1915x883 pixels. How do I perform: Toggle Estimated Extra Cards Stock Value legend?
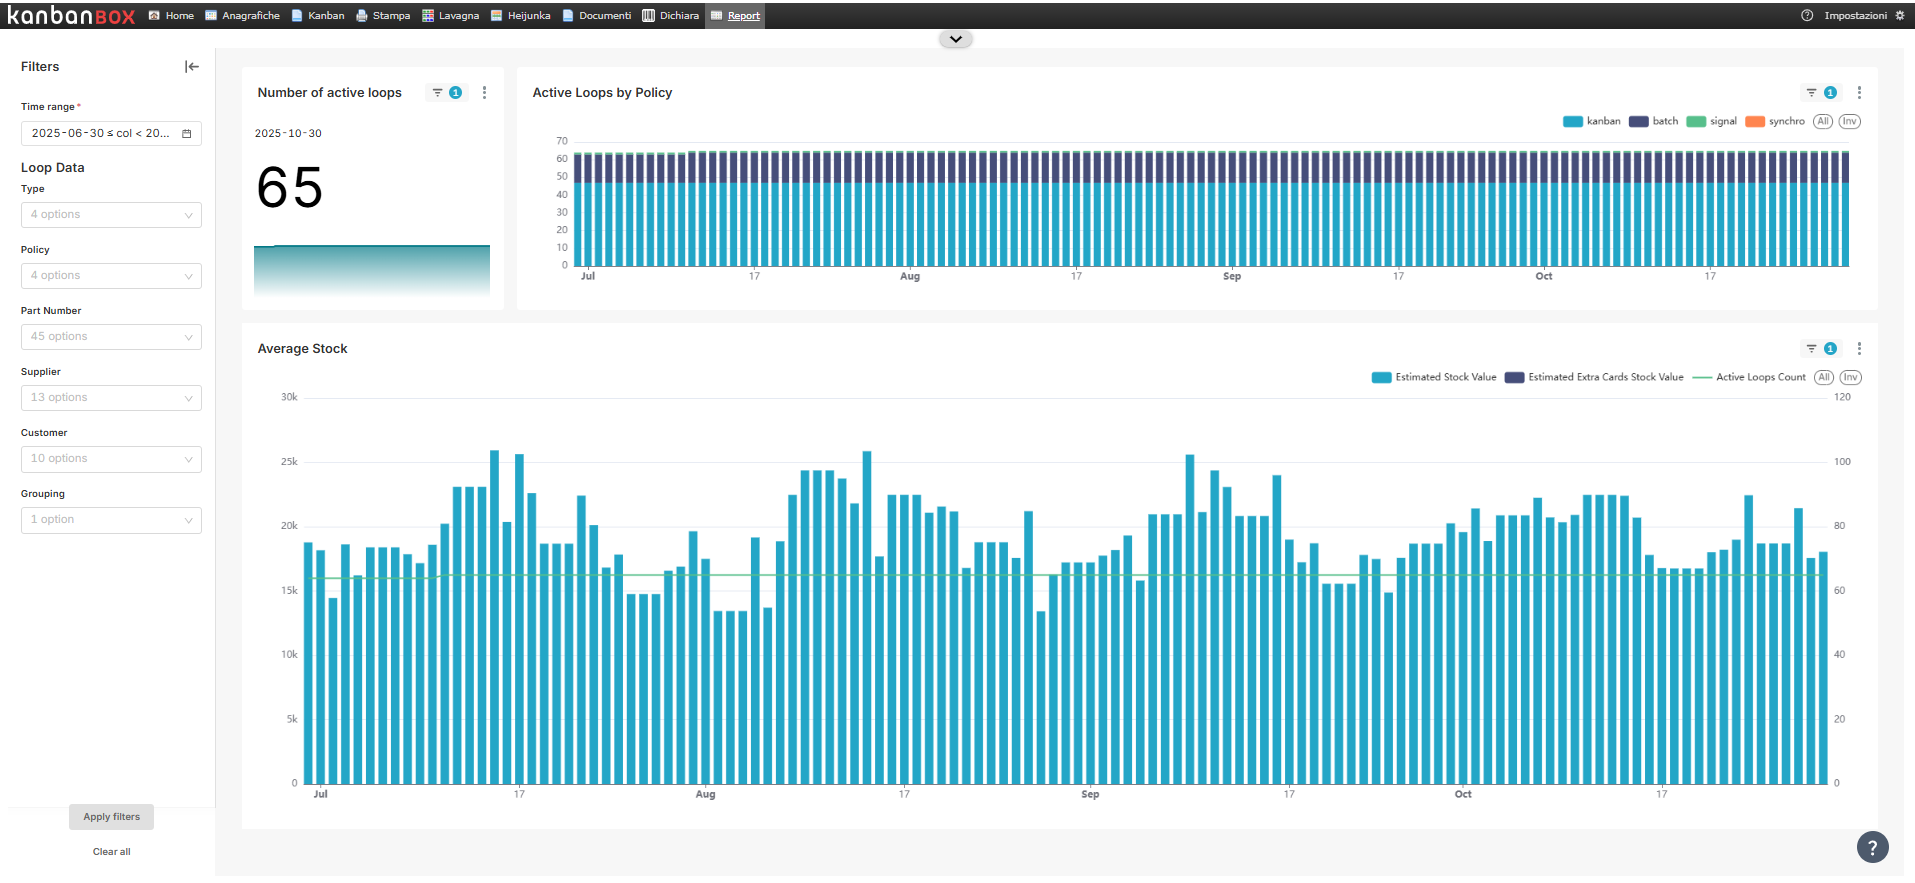click(x=1594, y=378)
